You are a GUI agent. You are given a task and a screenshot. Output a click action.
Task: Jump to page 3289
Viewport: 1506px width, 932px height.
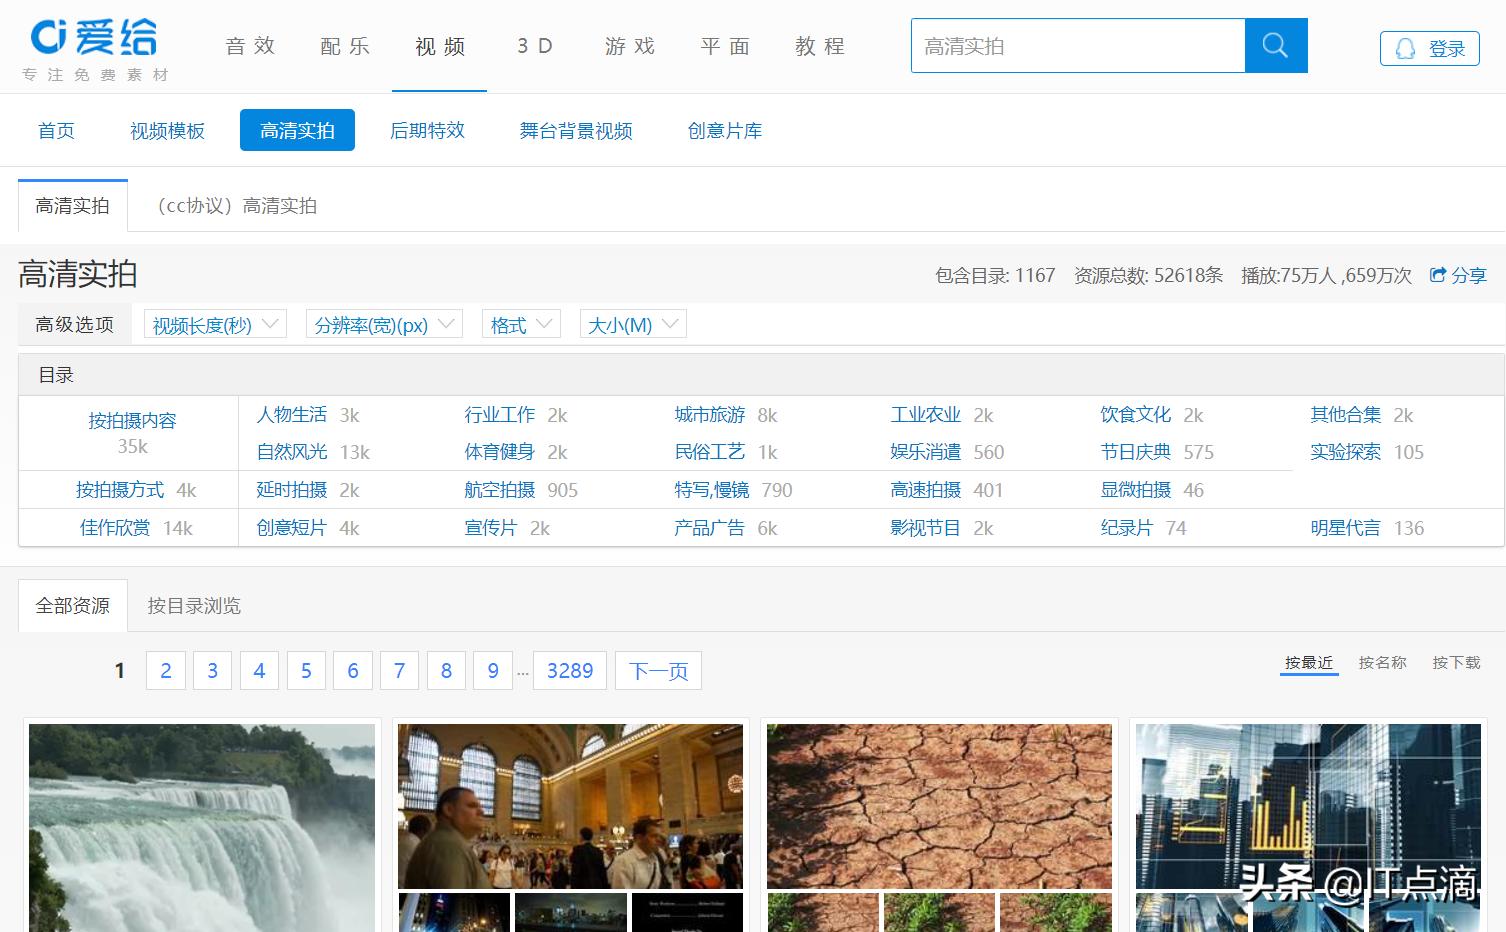[x=569, y=670]
